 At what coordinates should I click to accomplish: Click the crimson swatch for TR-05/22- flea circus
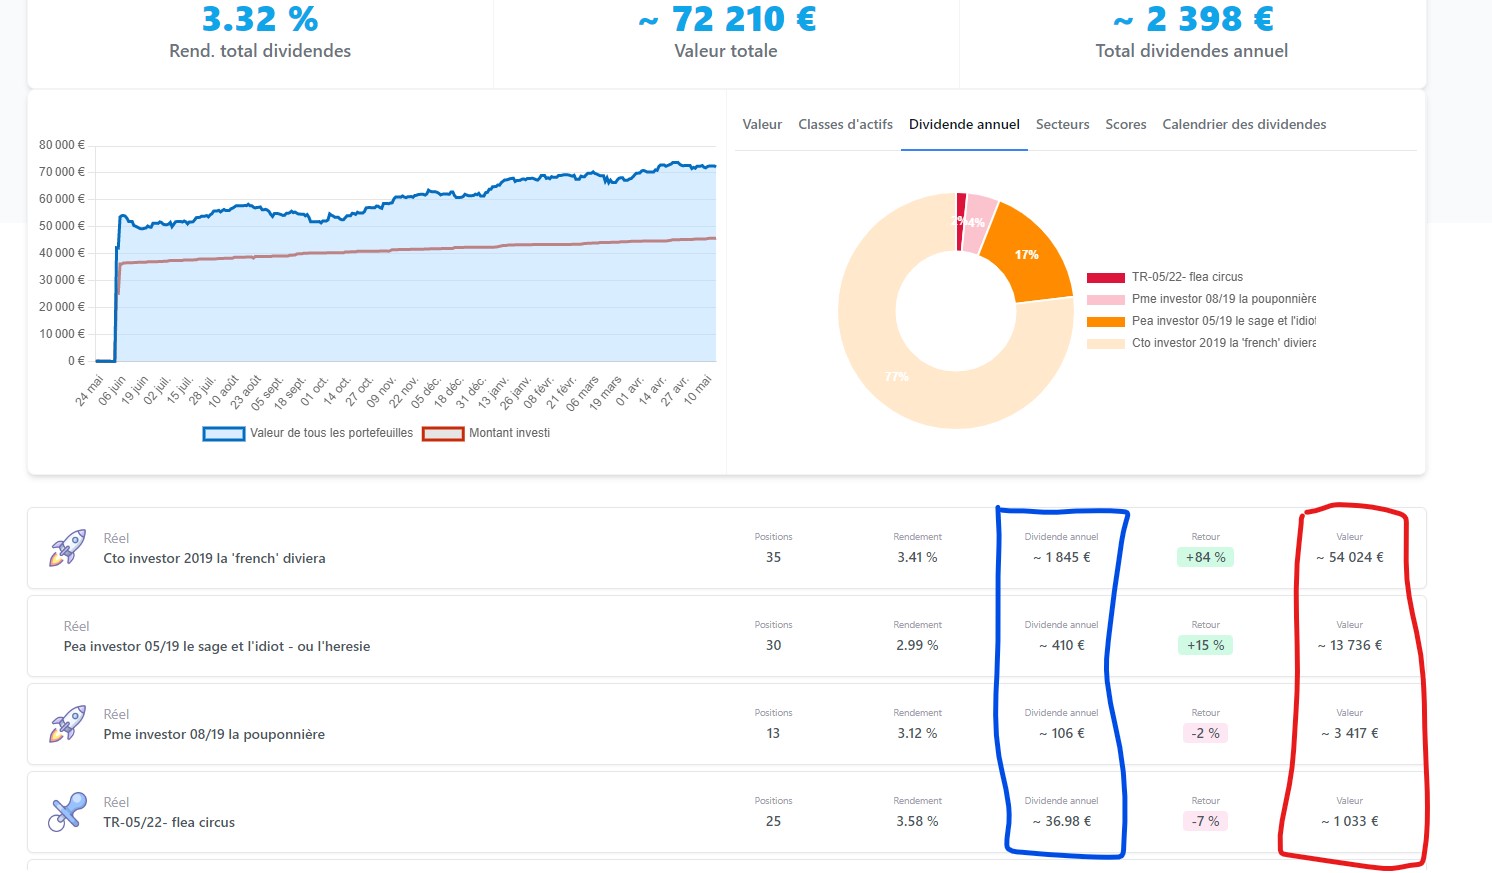(1105, 278)
